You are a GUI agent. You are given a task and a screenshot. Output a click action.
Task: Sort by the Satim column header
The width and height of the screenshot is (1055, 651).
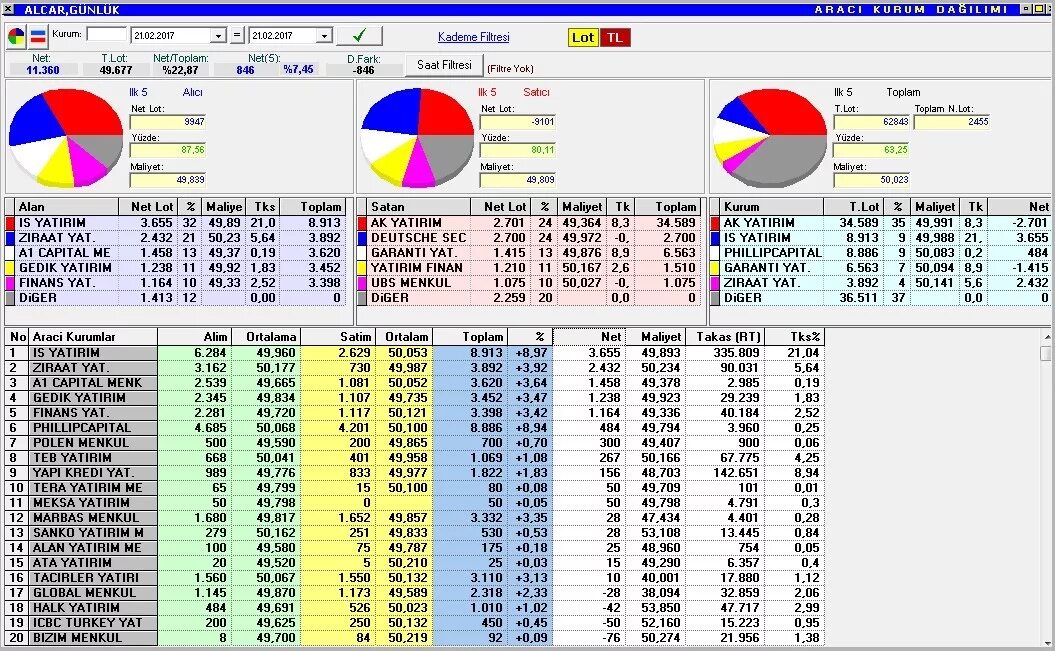pyautogui.click(x=337, y=337)
